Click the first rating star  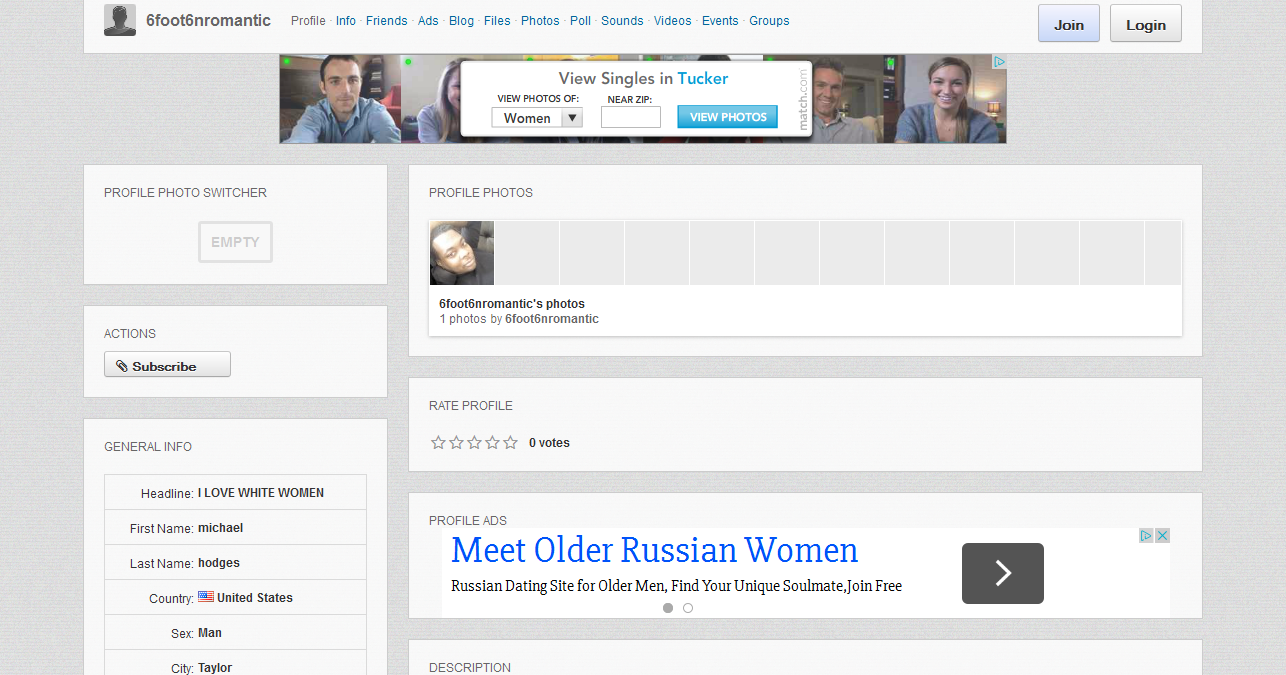pos(438,443)
